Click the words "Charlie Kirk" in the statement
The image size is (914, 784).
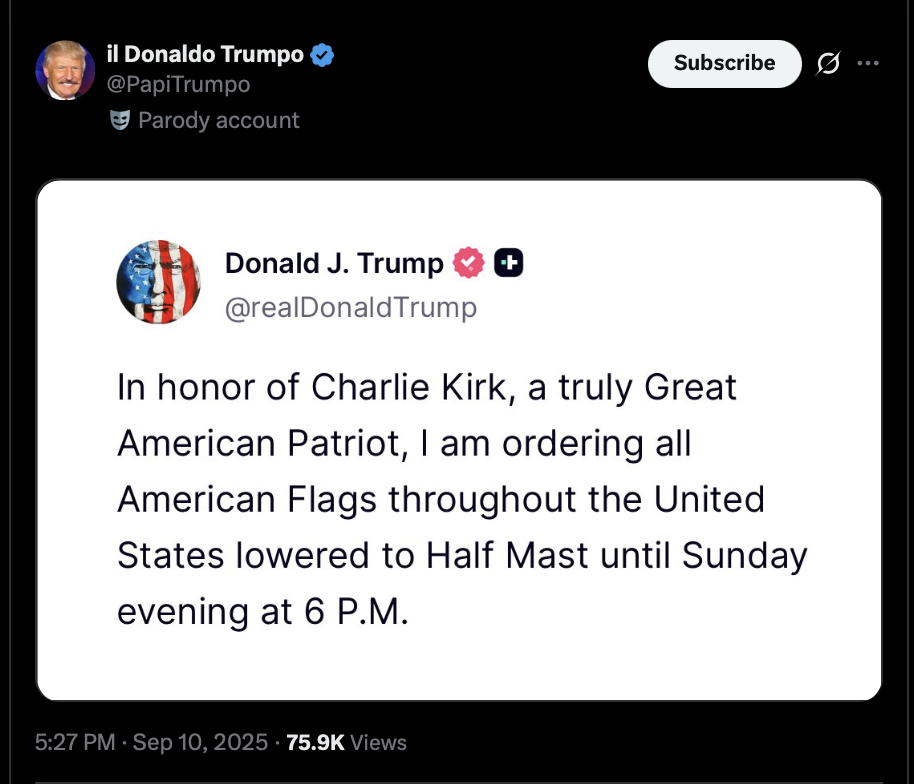(x=410, y=387)
